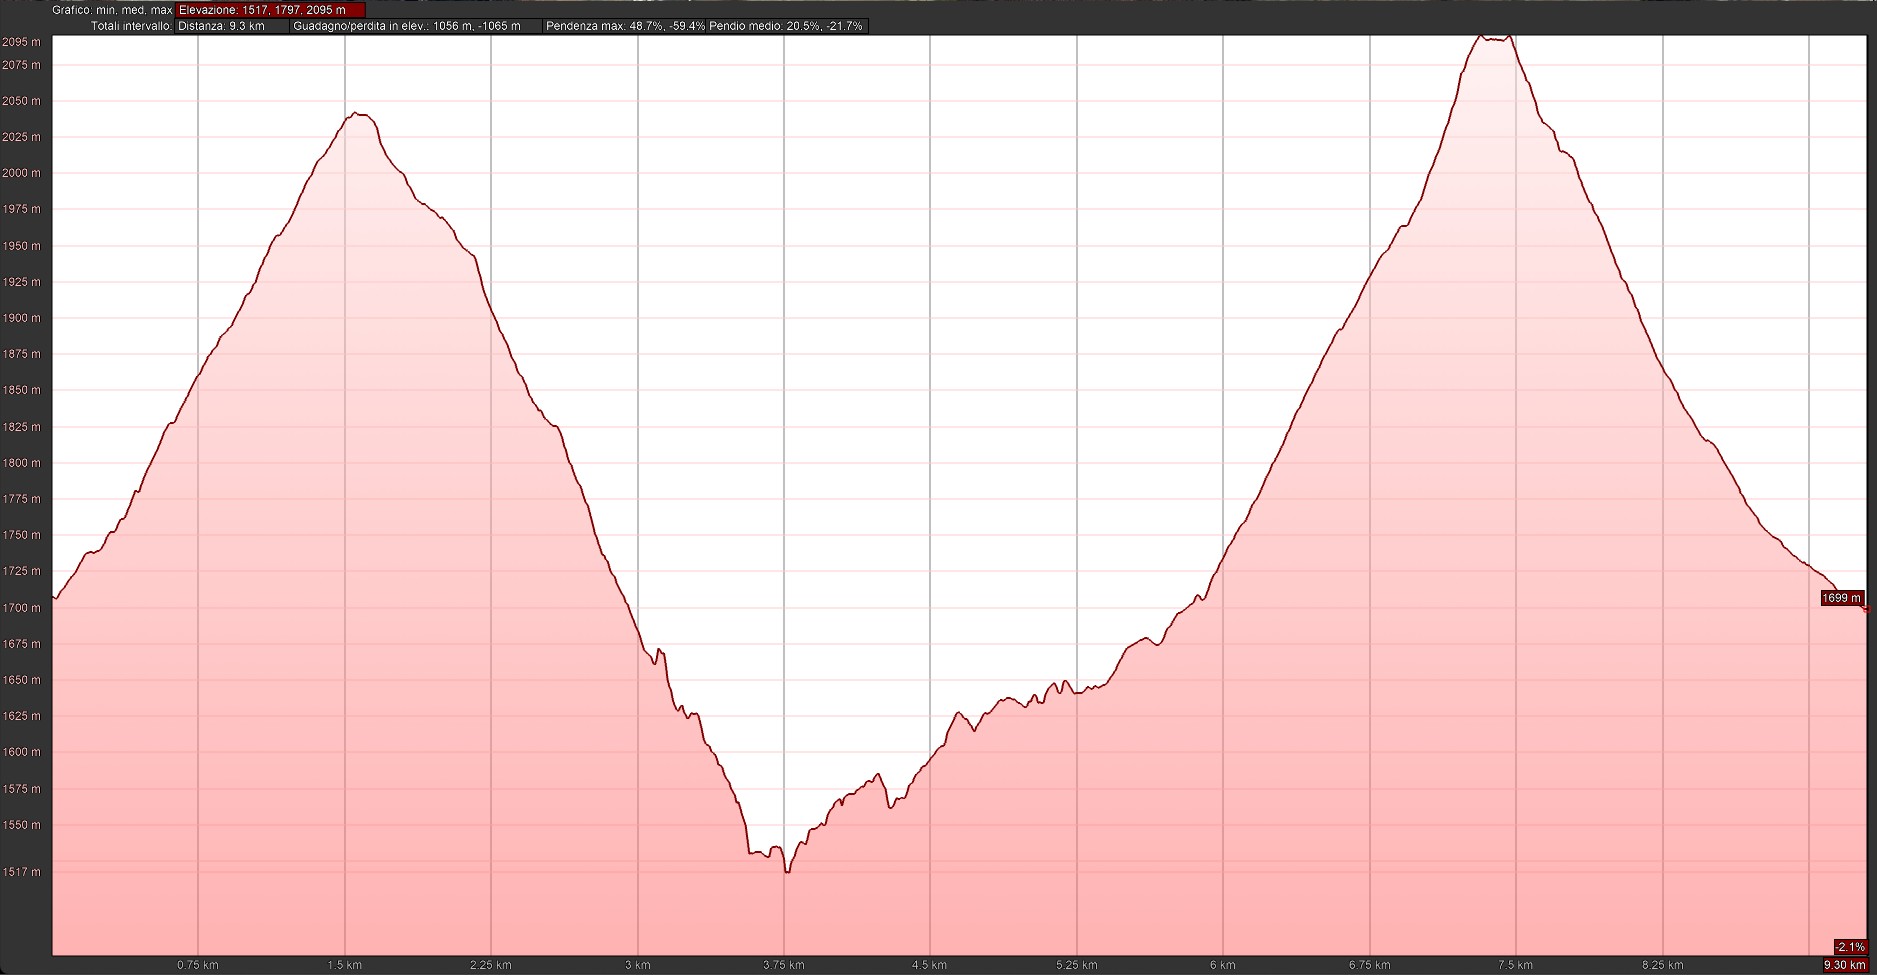This screenshot has height=975, width=1877.
Task: Click the Grafico: min, med, max label
Action: click(112, 10)
